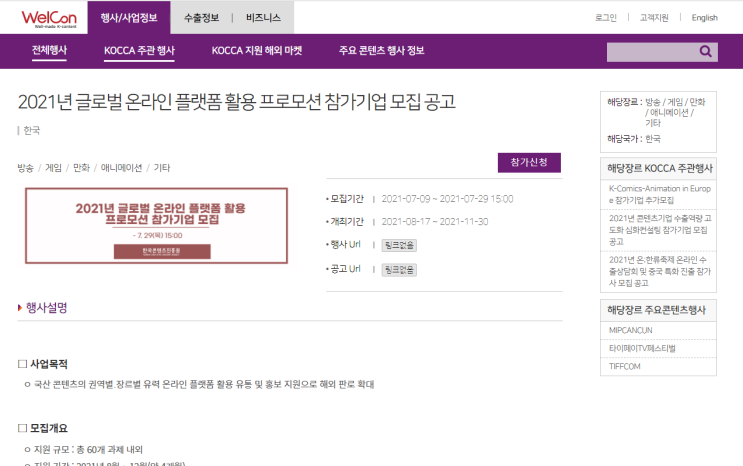Open the 타이페이TV페스티벌 link
Image resolution: width=743 pixels, height=466 pixels.
[642, 348]
